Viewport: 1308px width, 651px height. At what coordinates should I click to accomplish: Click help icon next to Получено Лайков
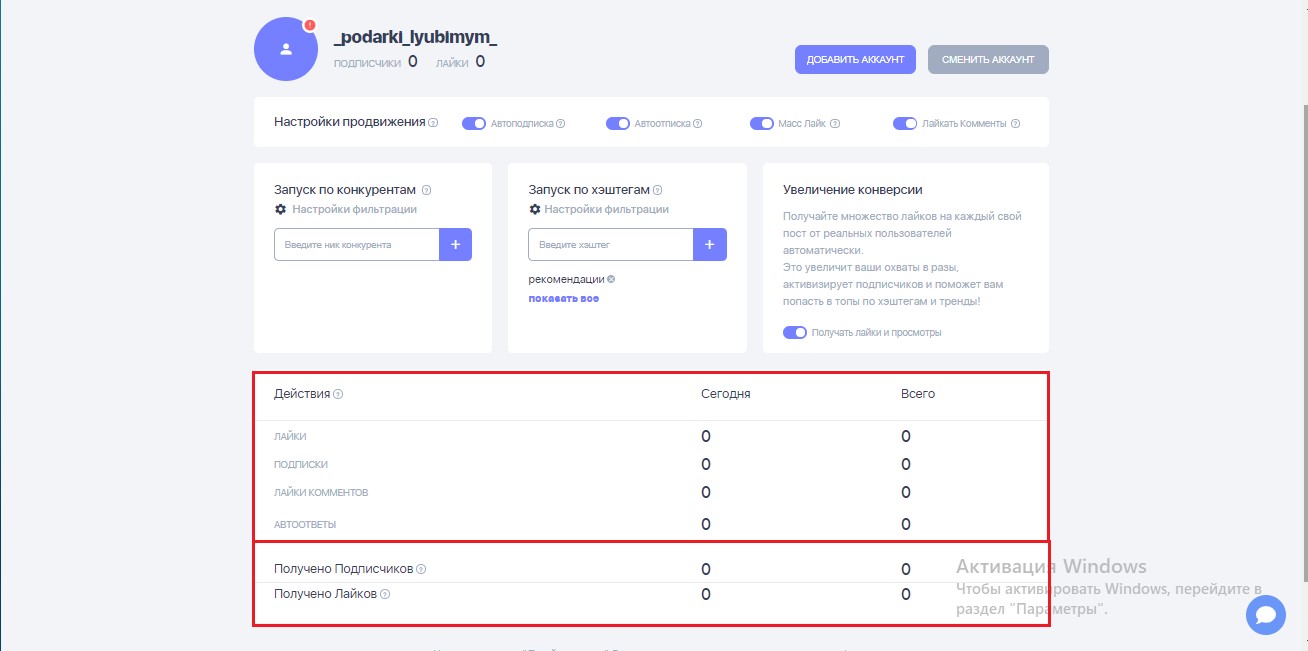tap(385, 594)
